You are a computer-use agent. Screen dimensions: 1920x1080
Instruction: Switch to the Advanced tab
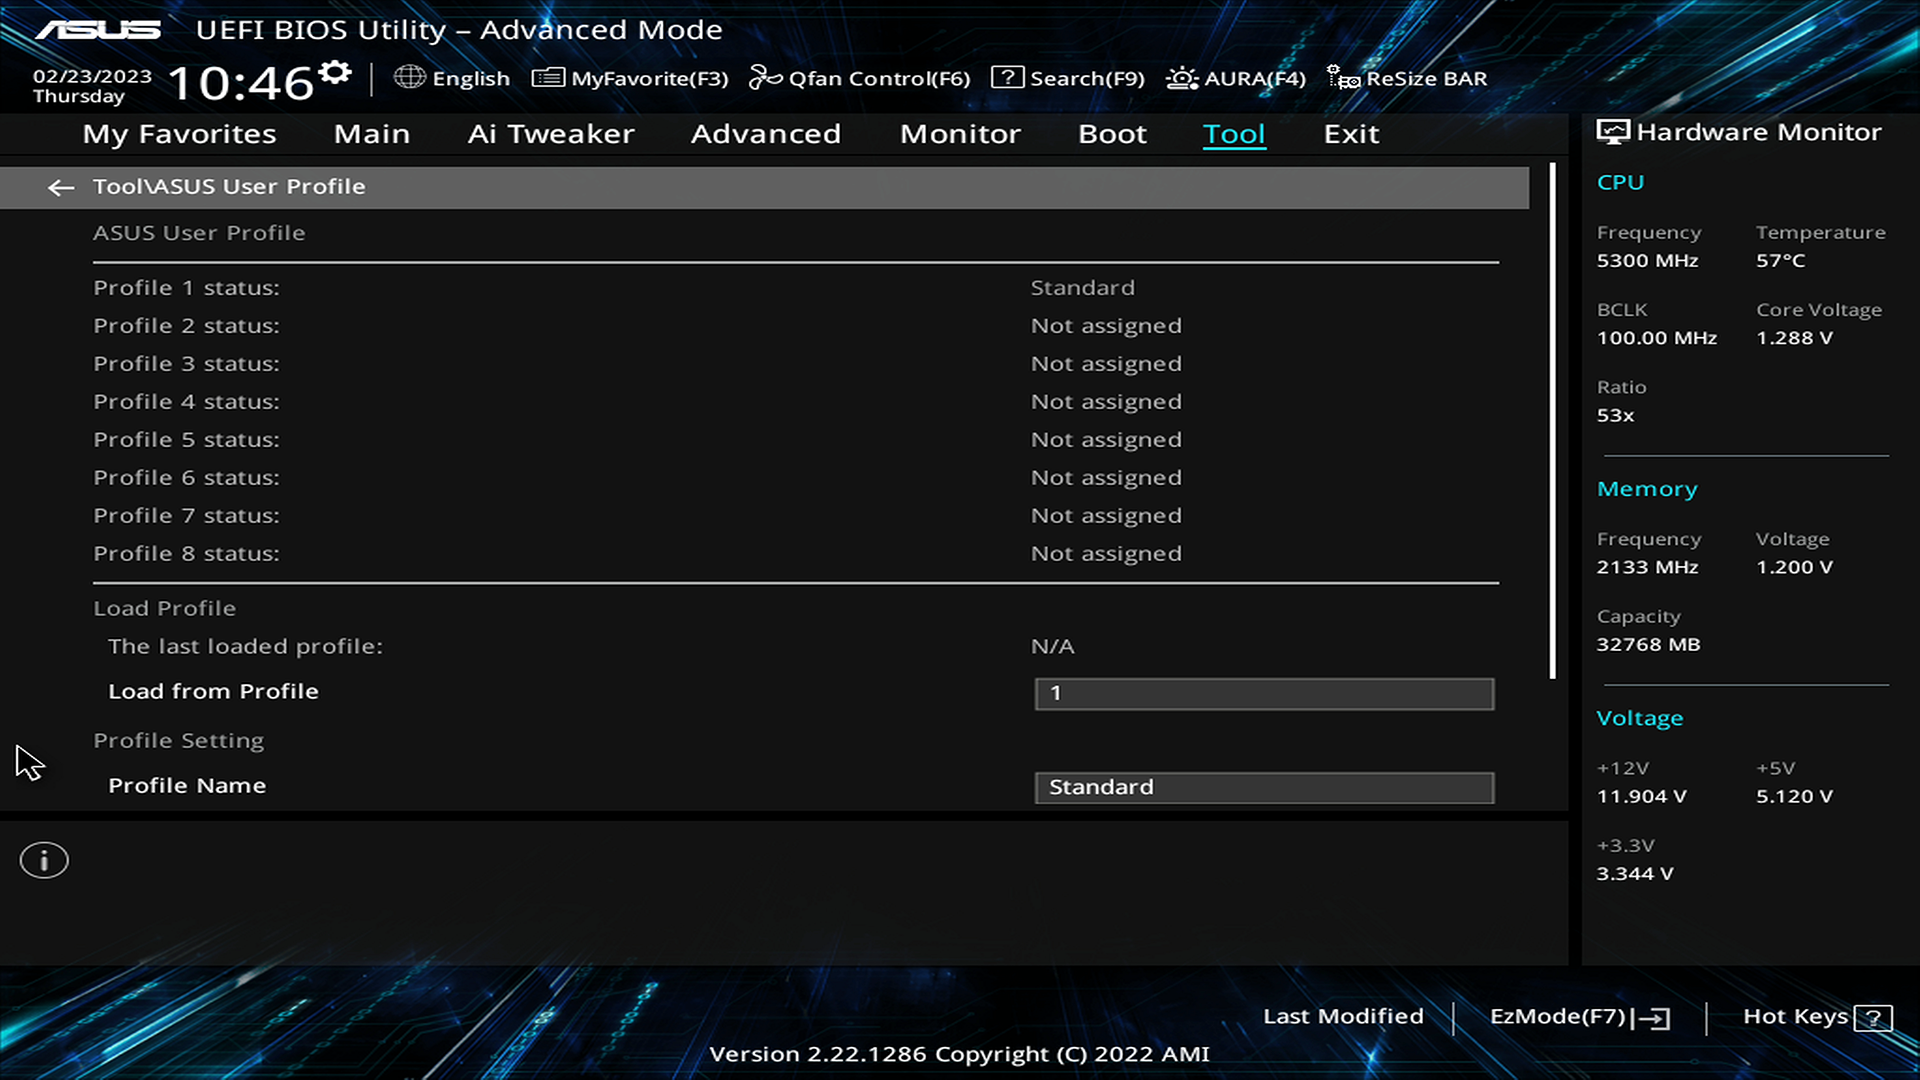[x=765, y=134]
